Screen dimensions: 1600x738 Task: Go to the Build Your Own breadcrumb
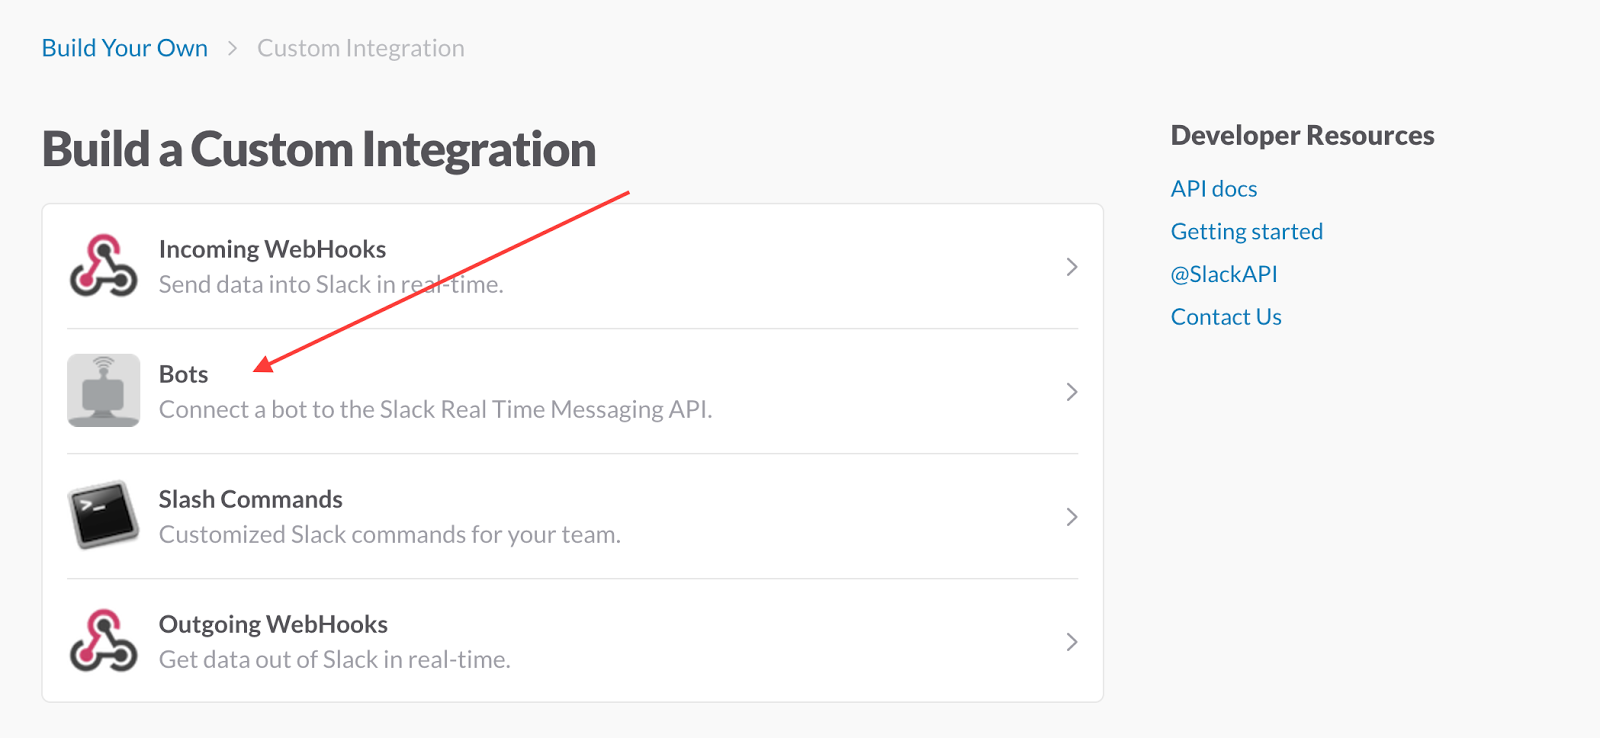125,48
